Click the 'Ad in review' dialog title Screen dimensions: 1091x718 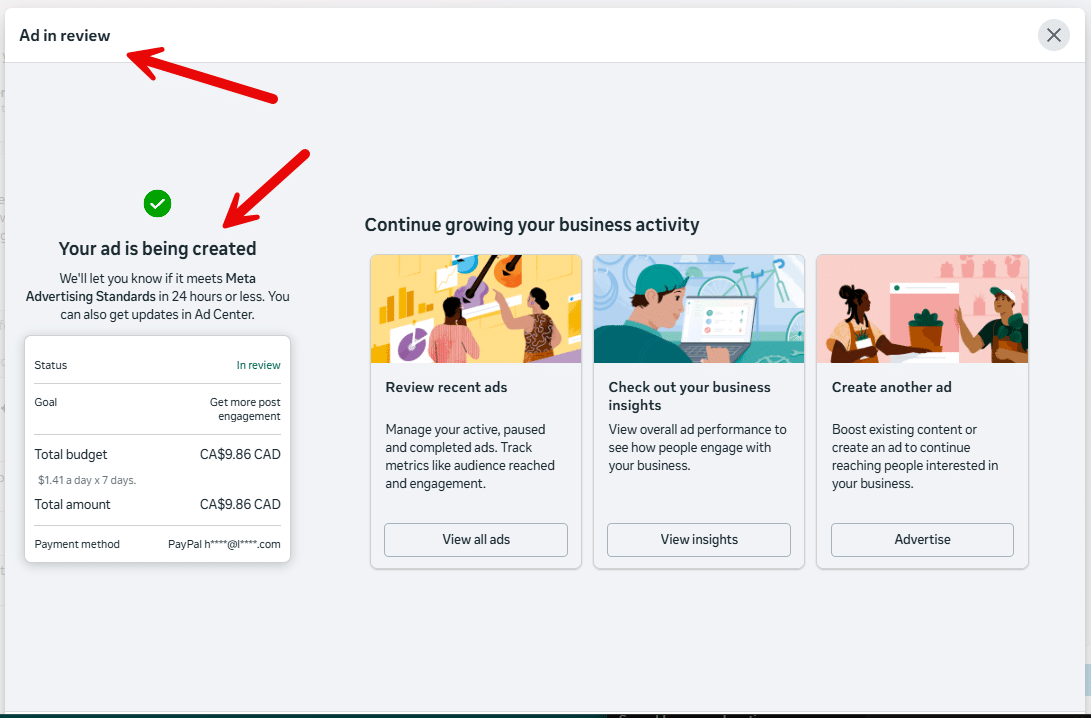click(65, 36)
